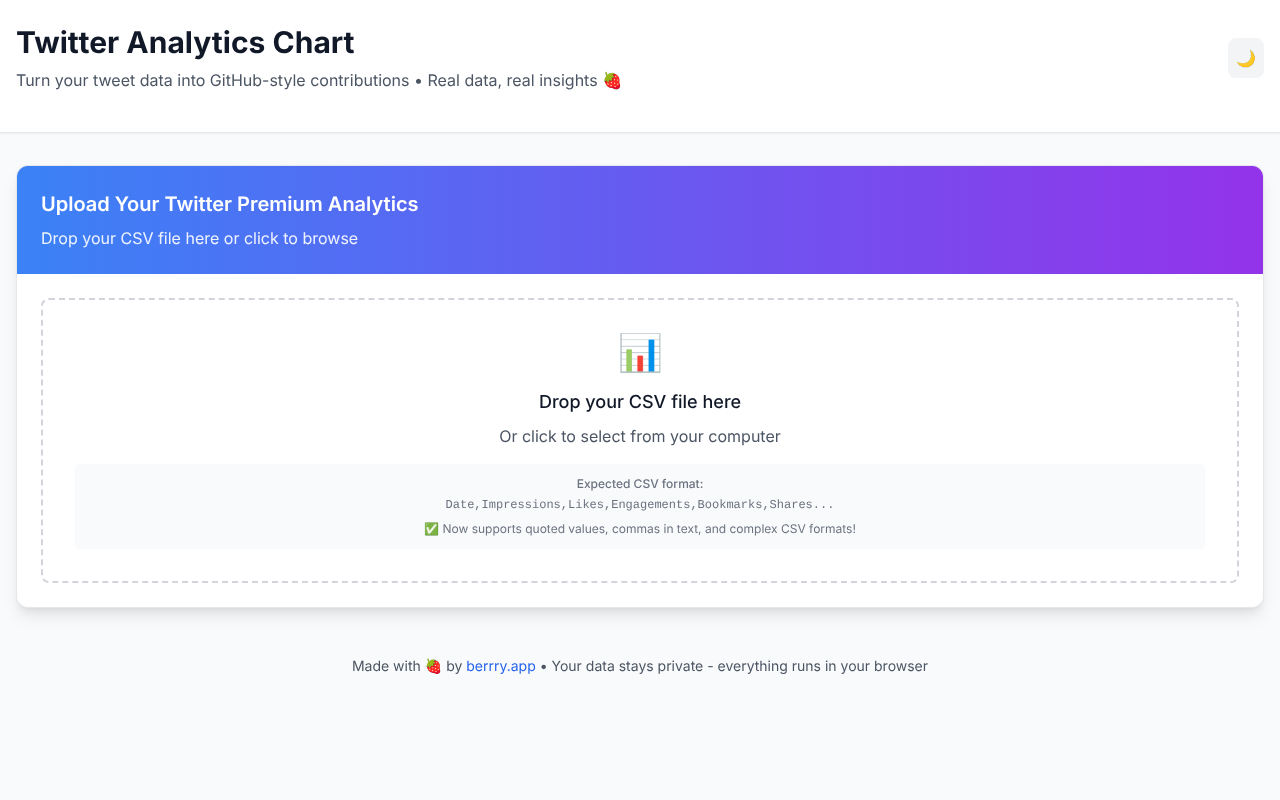
Task: Click 'Or click to select from your computer'
Action: (x=640, y=436)
